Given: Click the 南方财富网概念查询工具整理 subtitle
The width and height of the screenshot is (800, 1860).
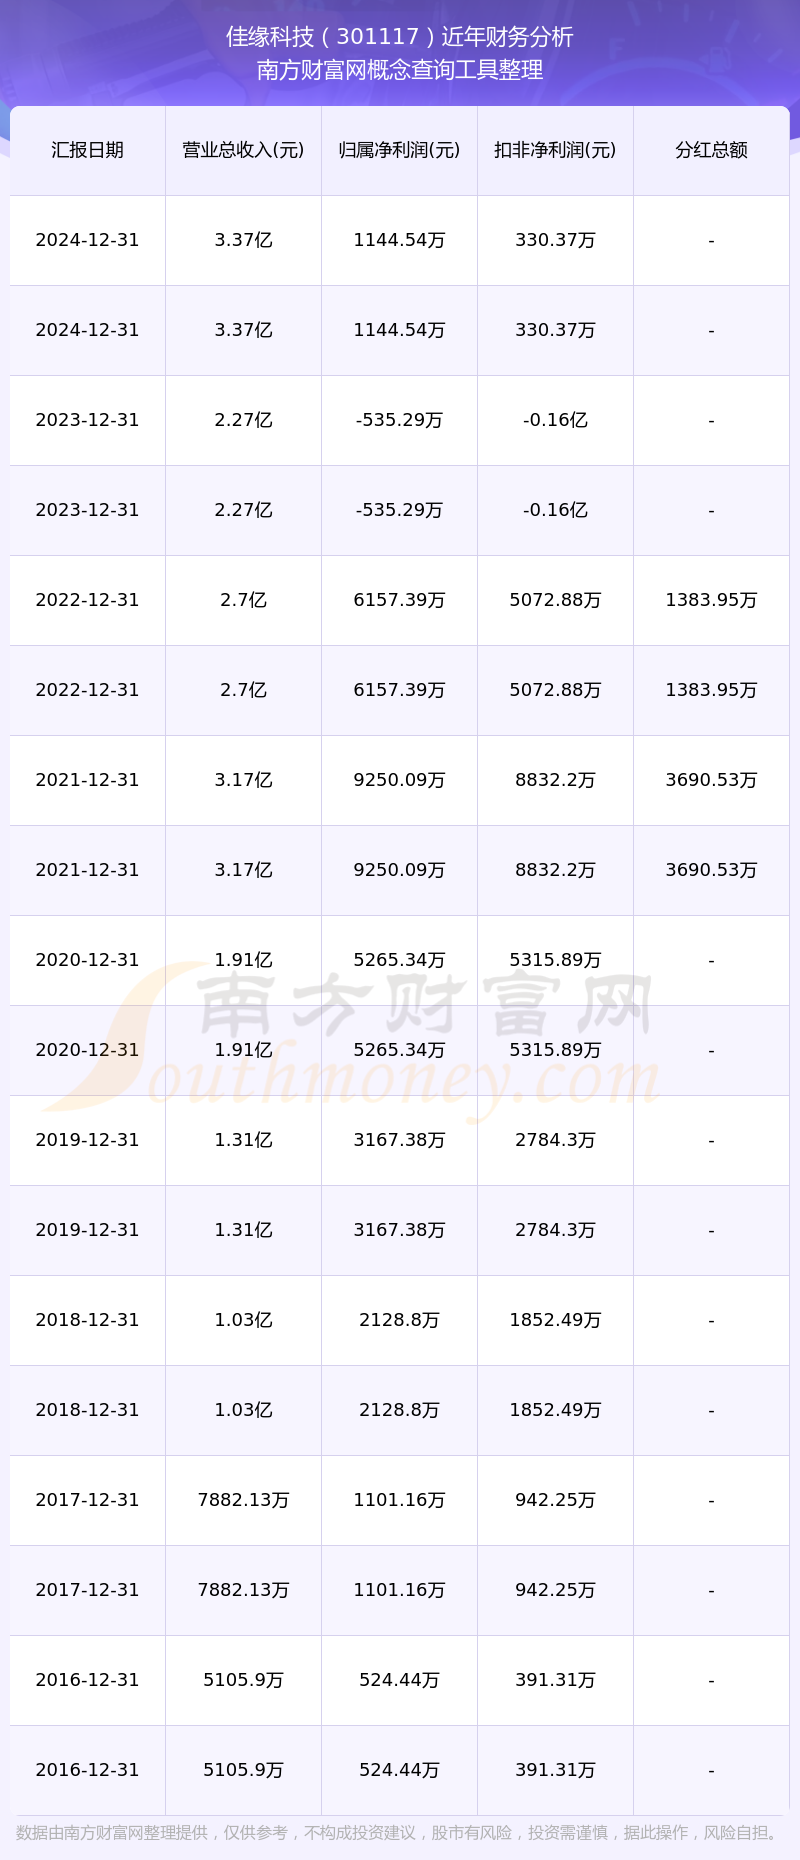Looking at the screenshot, I should 400,70.
